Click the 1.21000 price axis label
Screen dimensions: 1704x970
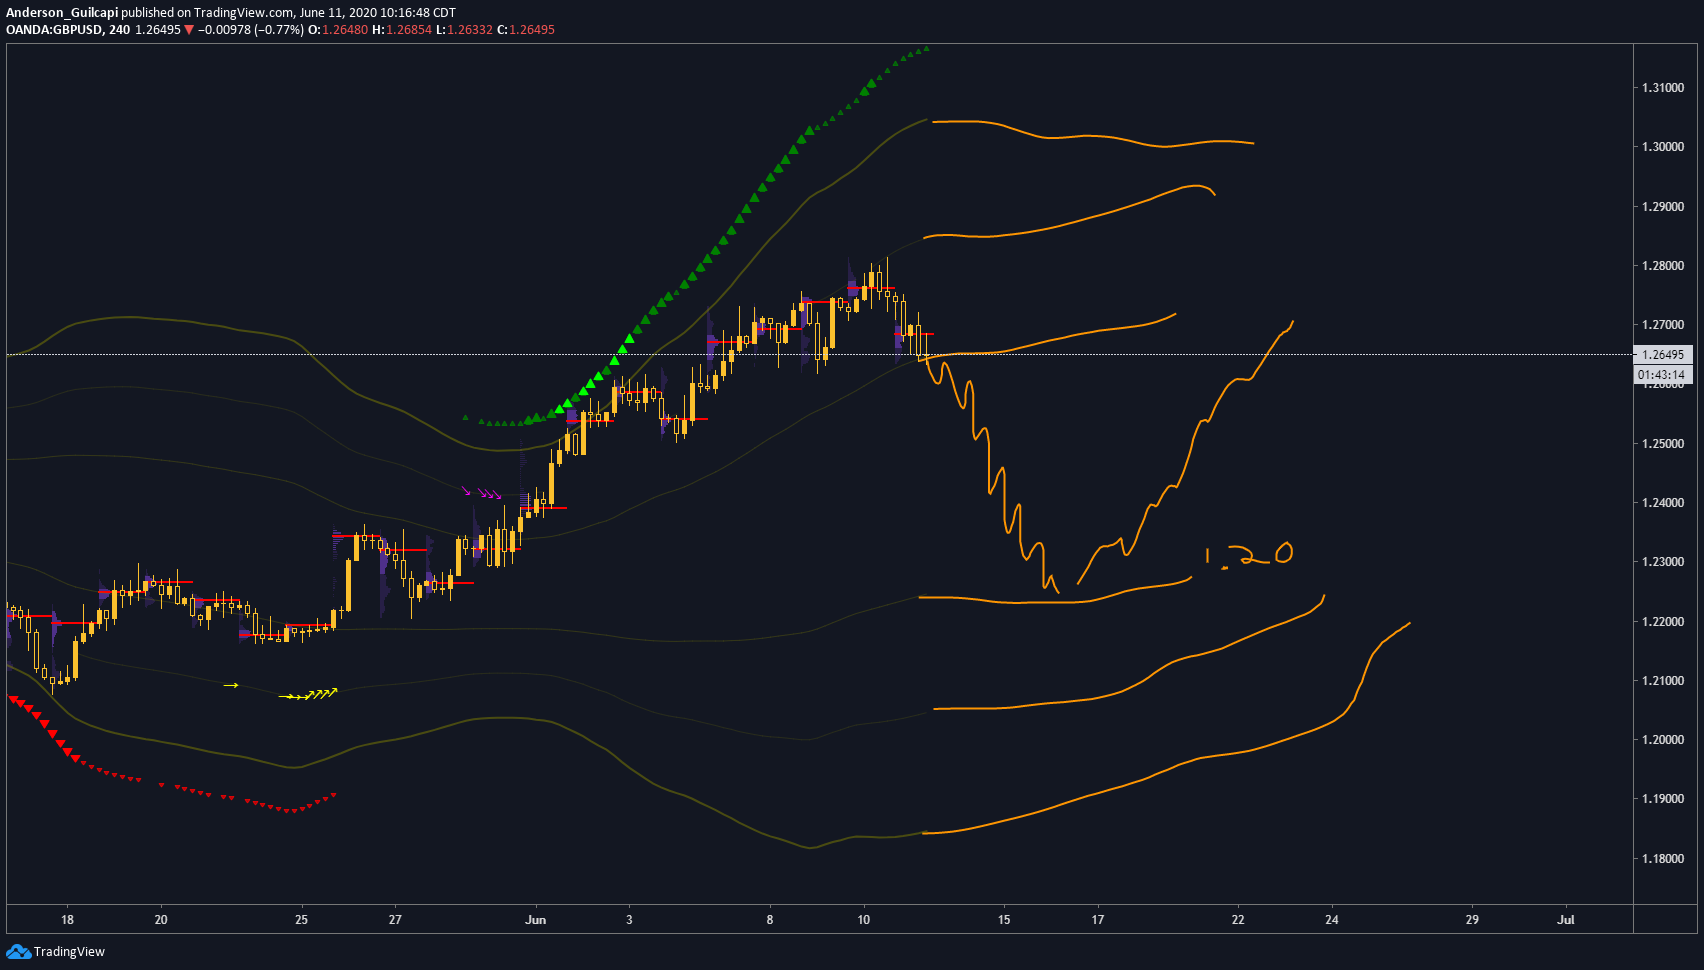click(1662, 681)
